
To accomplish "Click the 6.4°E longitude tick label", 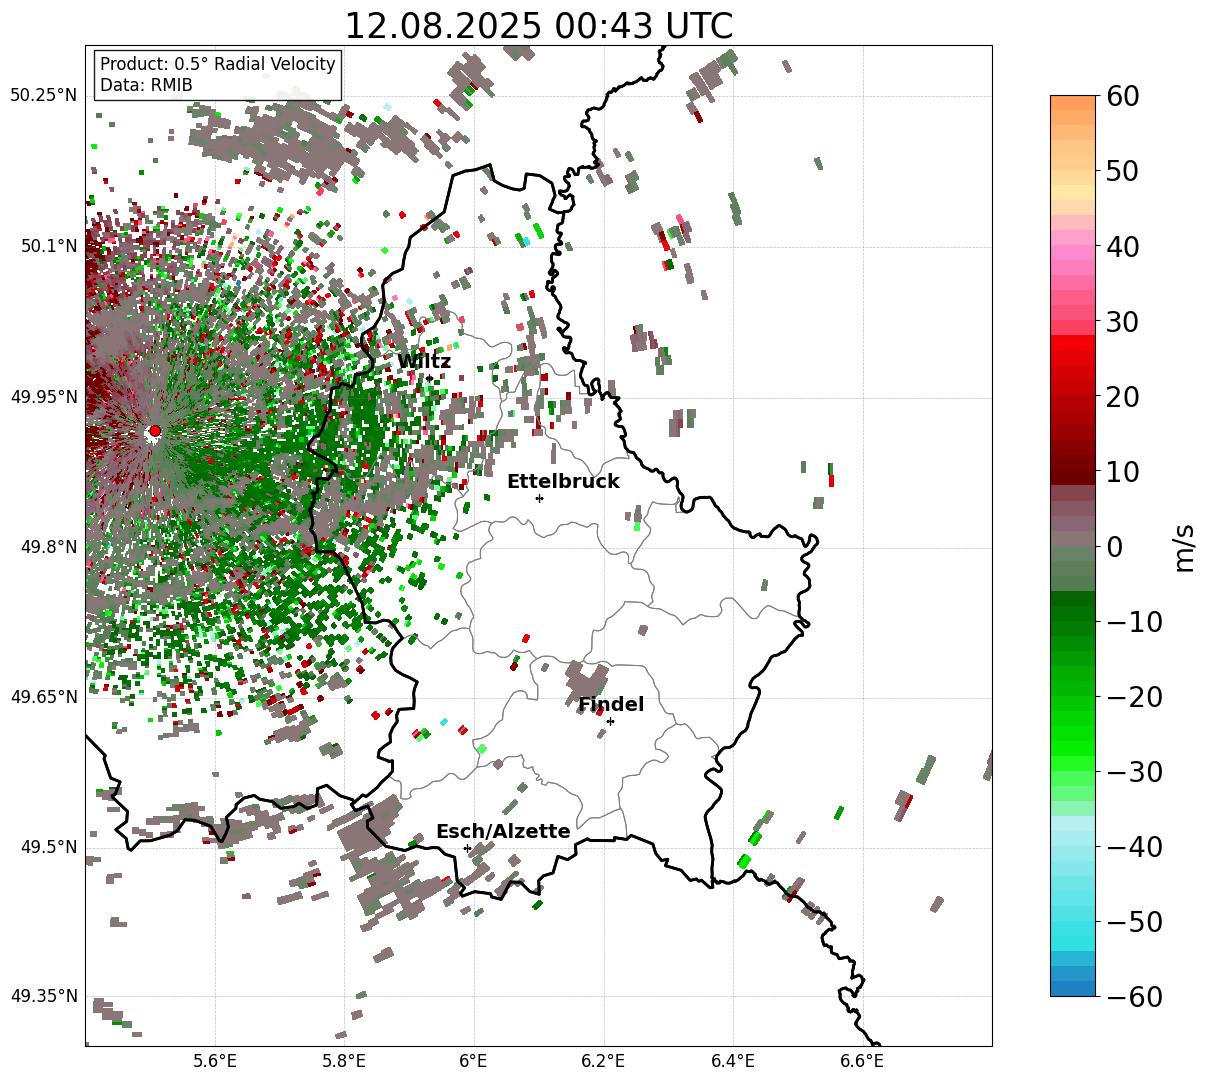I will [733, 1060].
